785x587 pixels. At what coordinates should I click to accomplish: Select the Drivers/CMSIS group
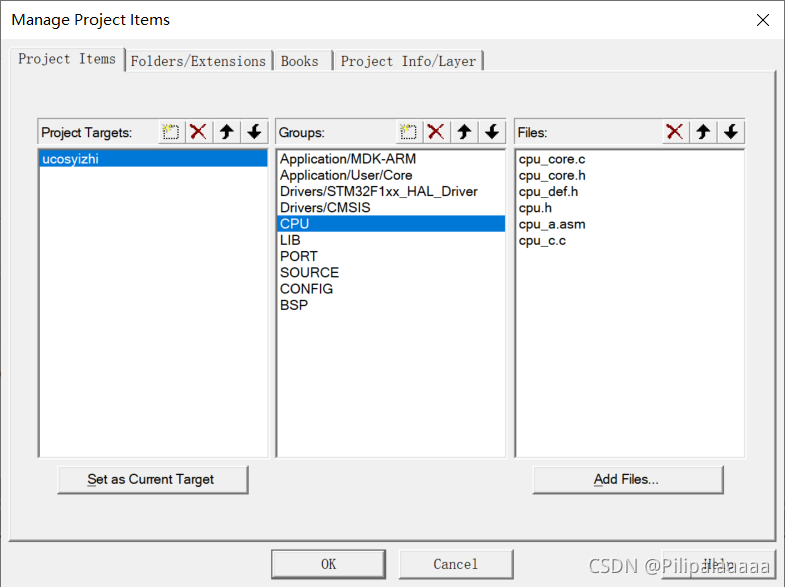tap(390, 207)
